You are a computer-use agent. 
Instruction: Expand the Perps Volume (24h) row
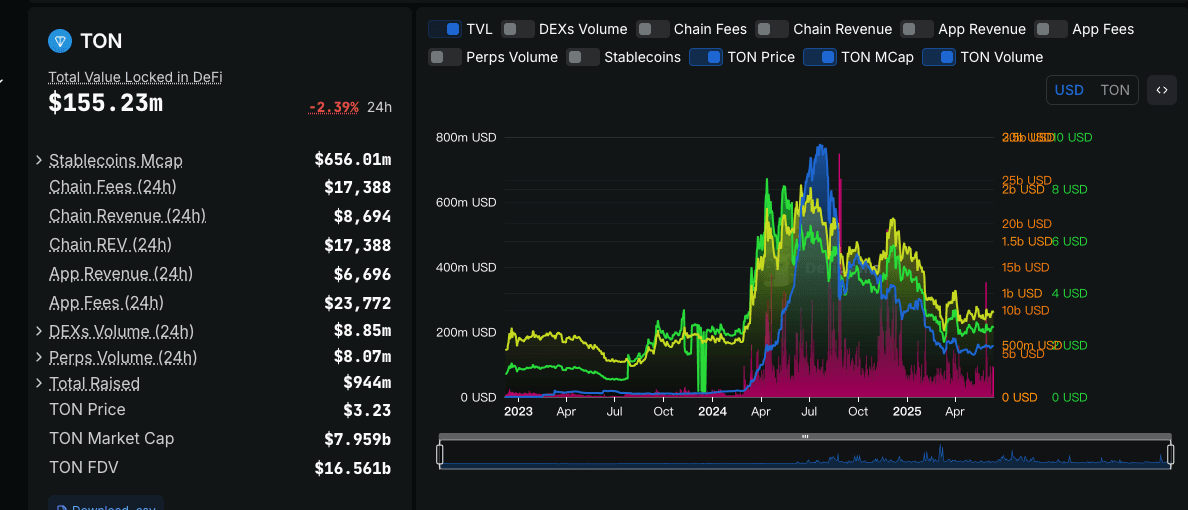(x=39, y=357)
